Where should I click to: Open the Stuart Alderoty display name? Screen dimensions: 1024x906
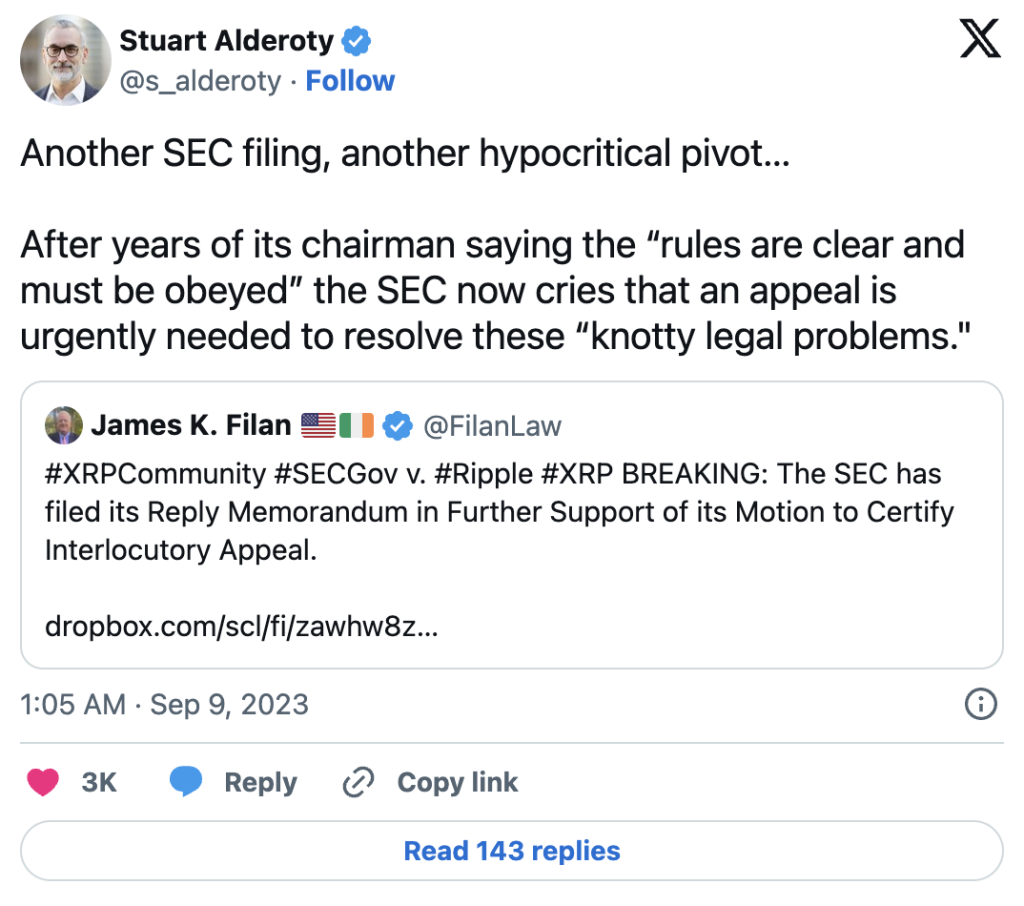click(227, 41)
